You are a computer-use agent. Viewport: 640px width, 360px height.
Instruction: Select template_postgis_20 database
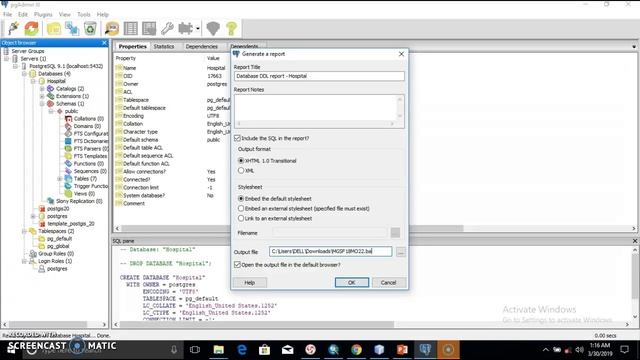pos(71,224)
